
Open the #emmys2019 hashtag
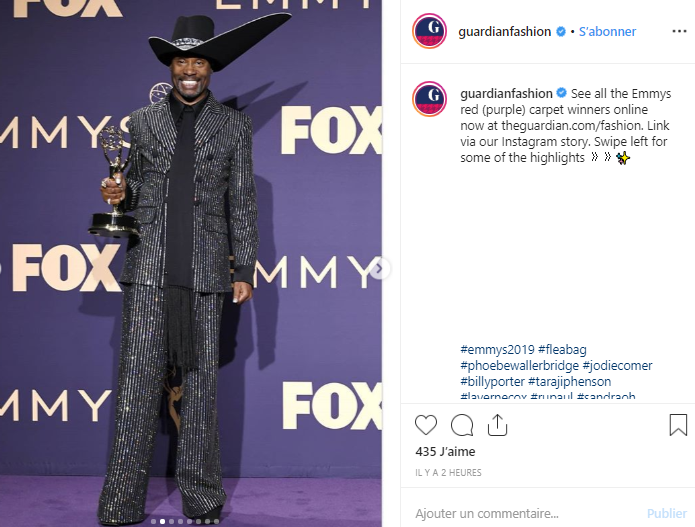[x=497, y=349]
